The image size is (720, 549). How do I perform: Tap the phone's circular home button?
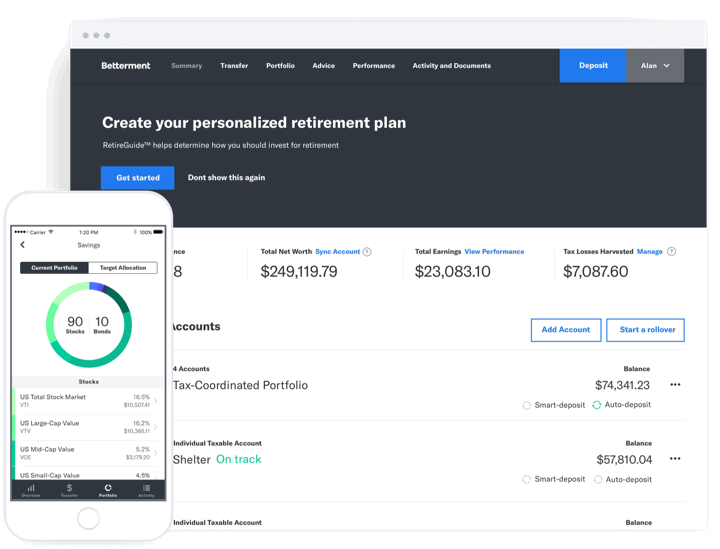(88, 519)
